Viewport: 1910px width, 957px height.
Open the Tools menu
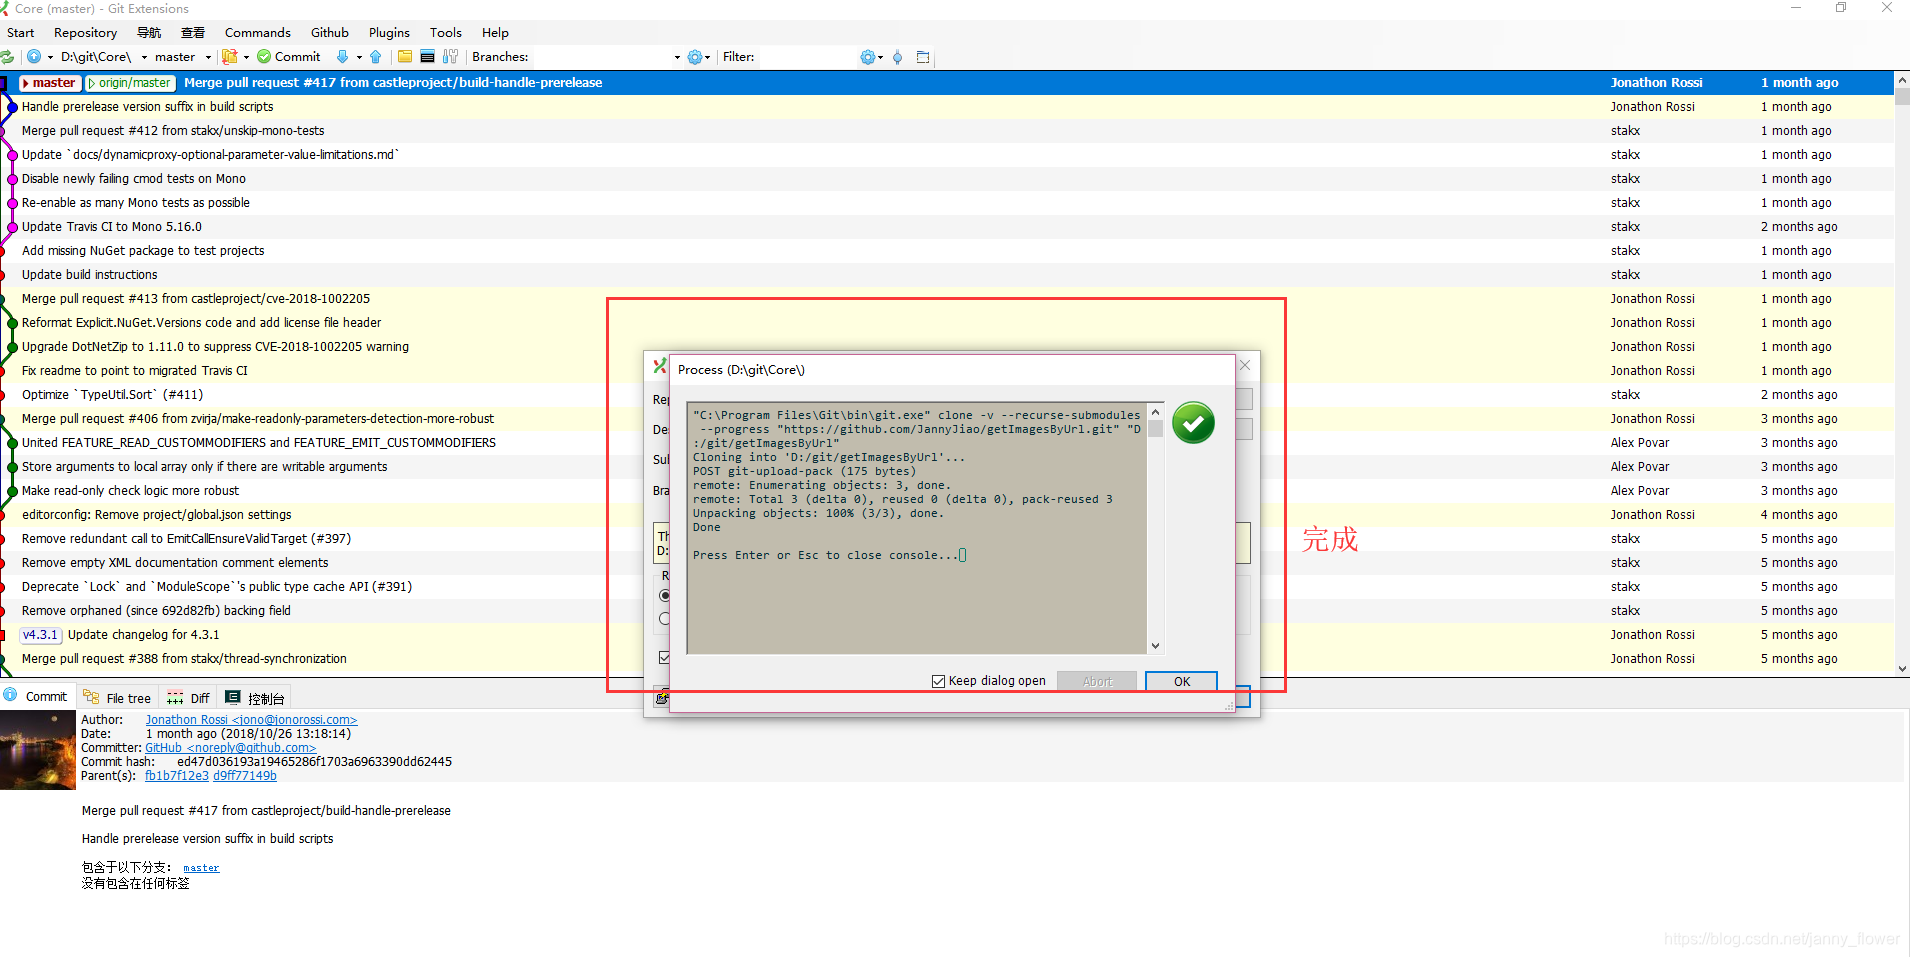[446, 33]
